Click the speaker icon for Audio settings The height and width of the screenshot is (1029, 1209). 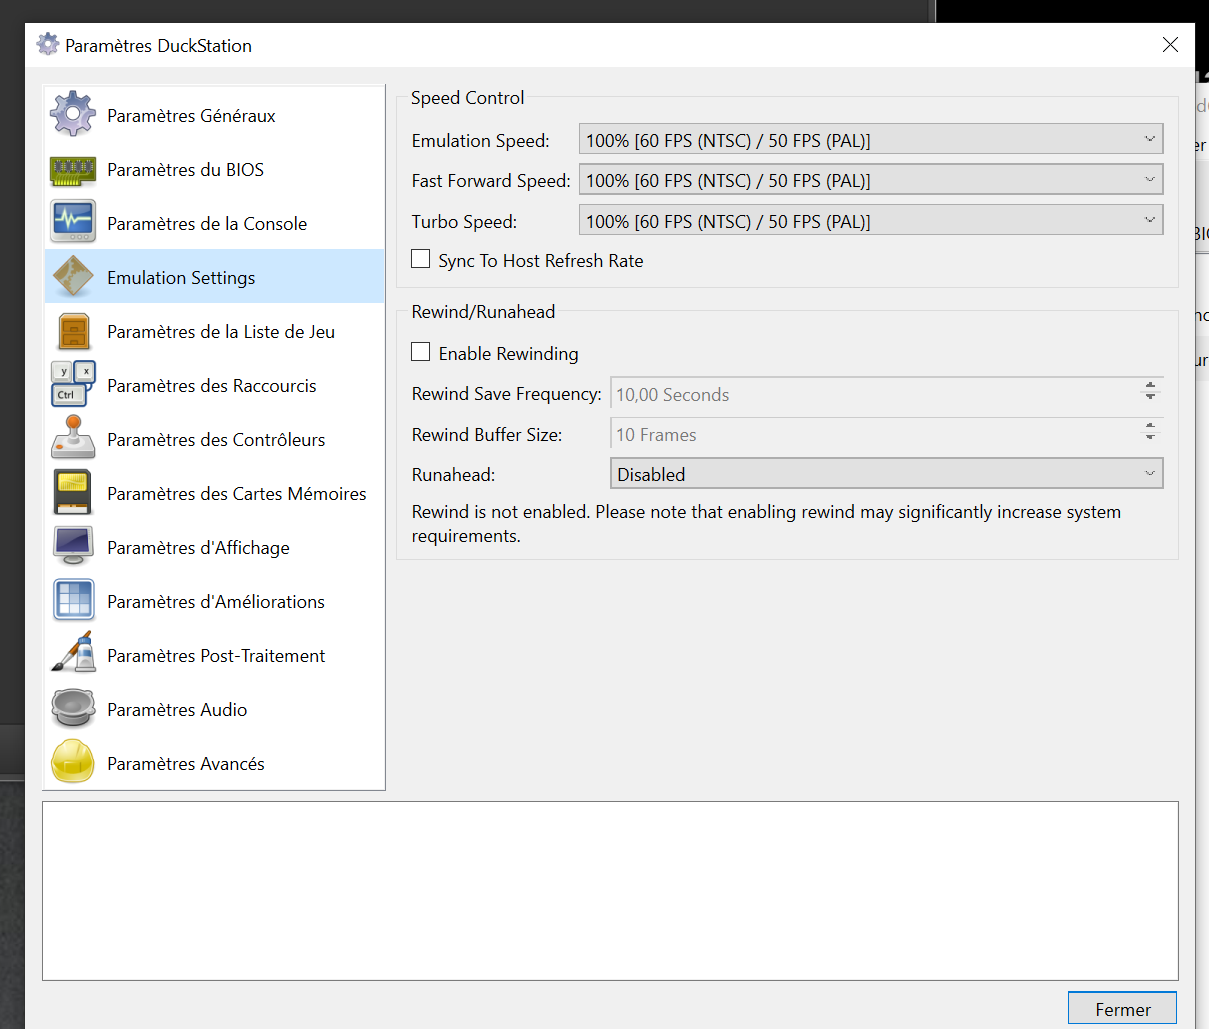pyautogui.click(x=73, y=708)
